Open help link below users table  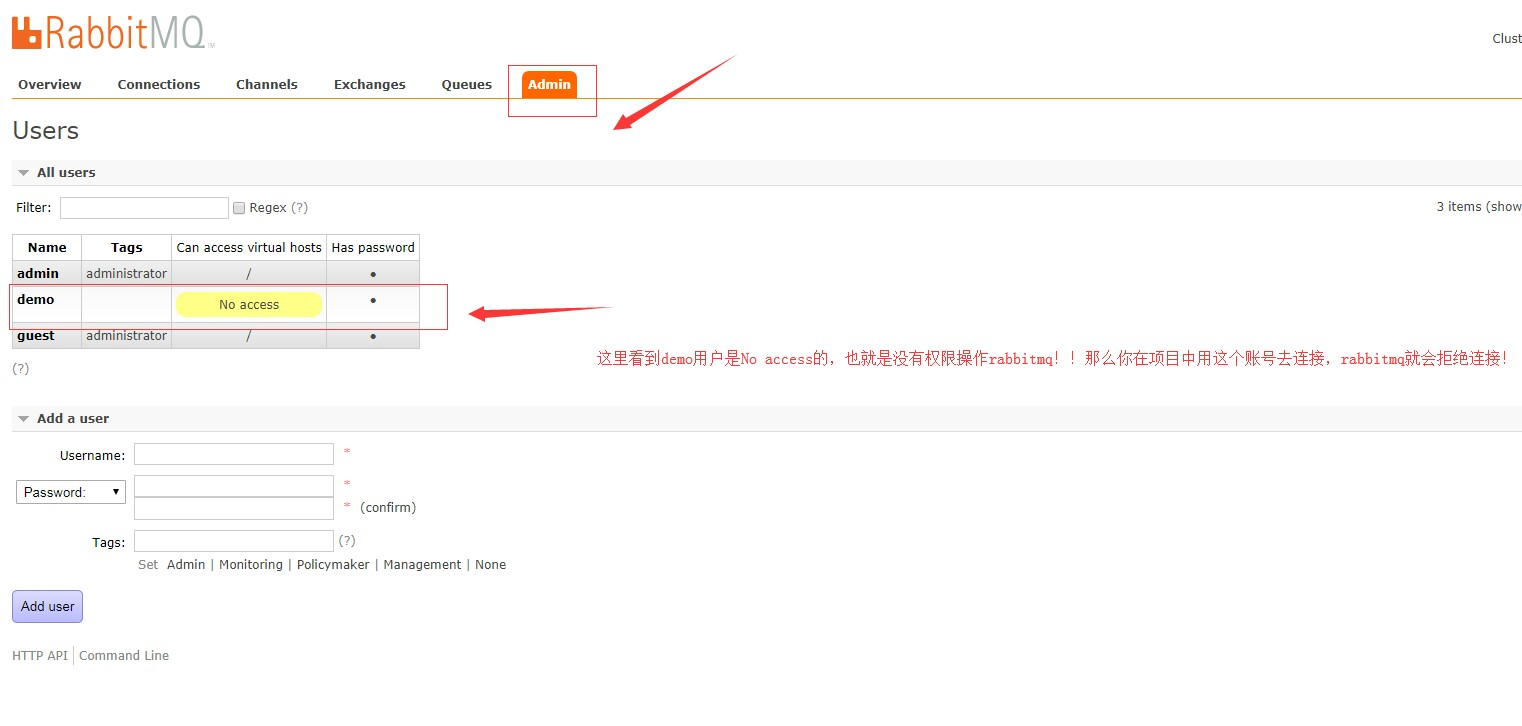(21, 368)
